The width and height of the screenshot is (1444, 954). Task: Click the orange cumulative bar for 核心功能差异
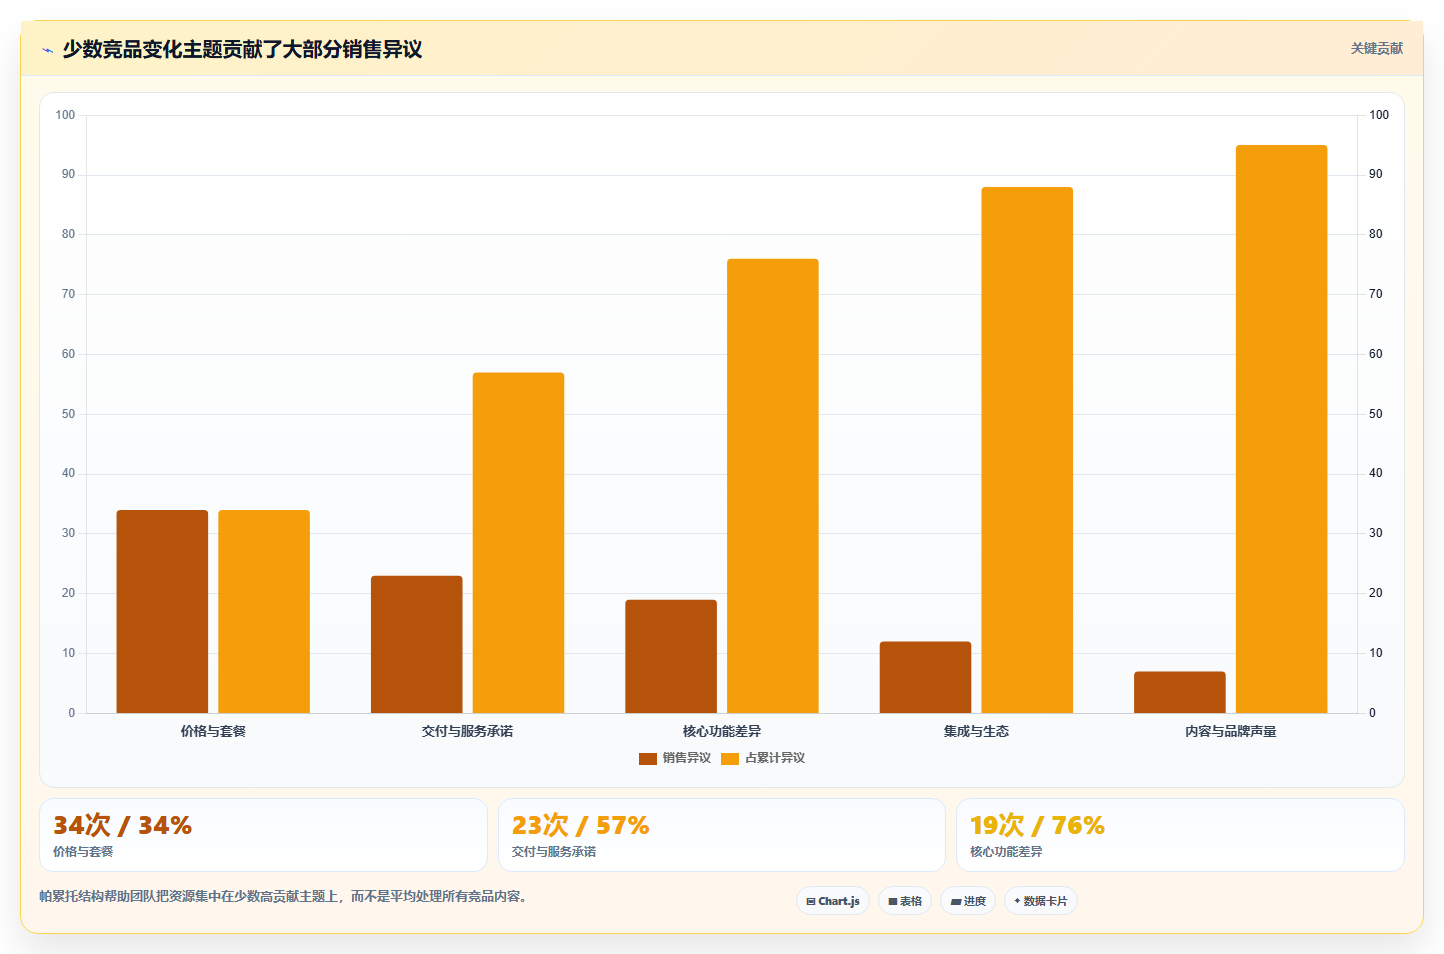pyautogui.click(x=773, y=486)
